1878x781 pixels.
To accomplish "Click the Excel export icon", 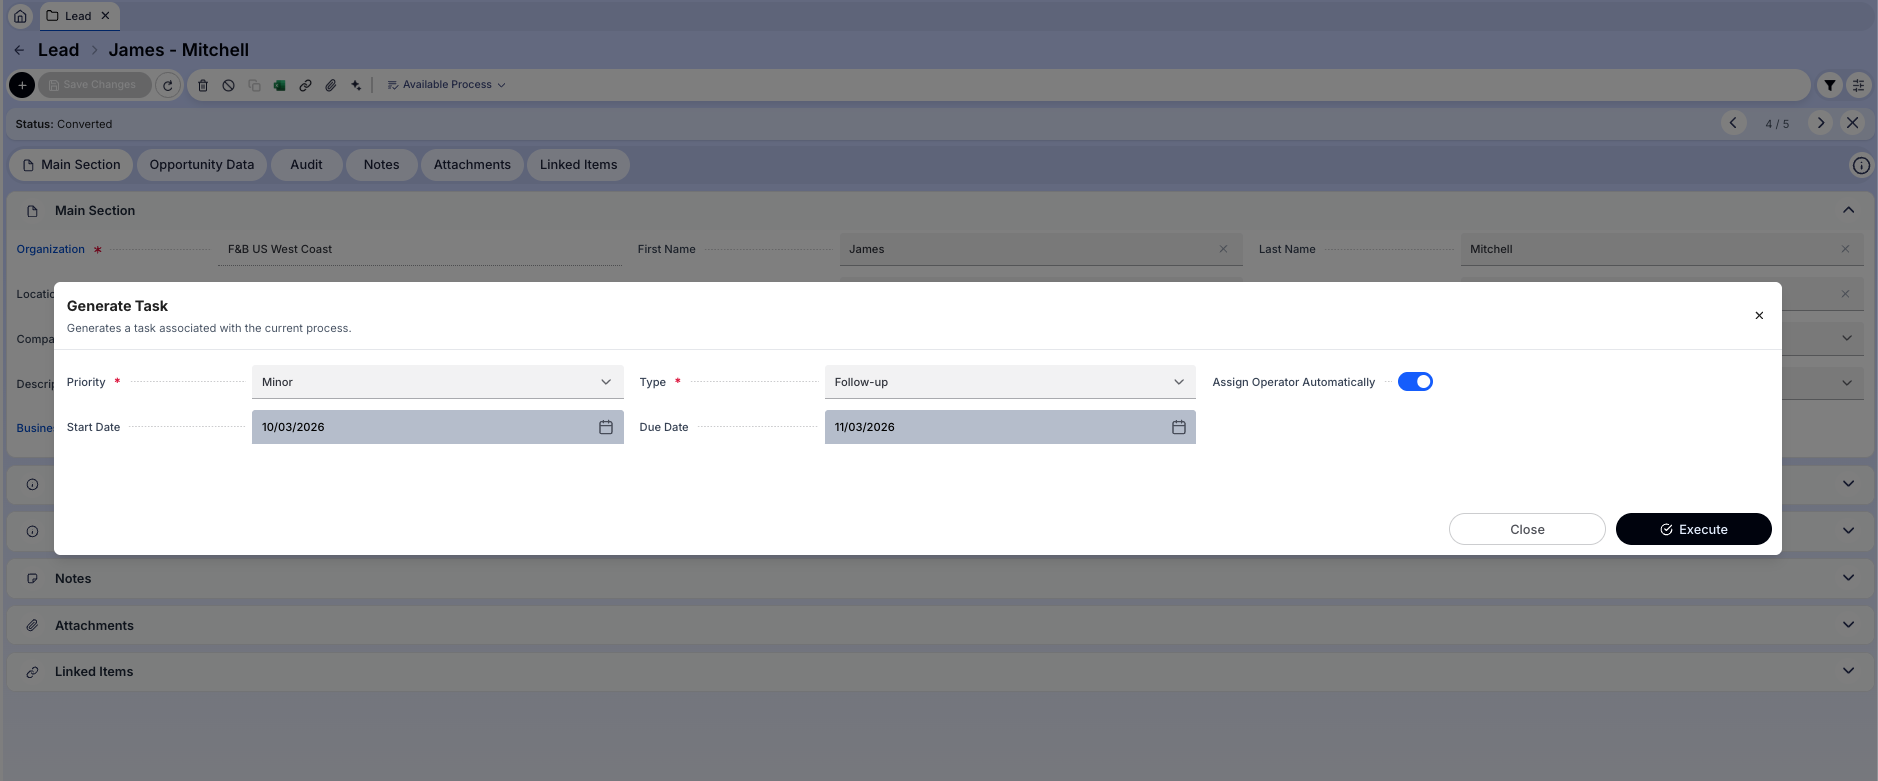I will tap(280, 85).
